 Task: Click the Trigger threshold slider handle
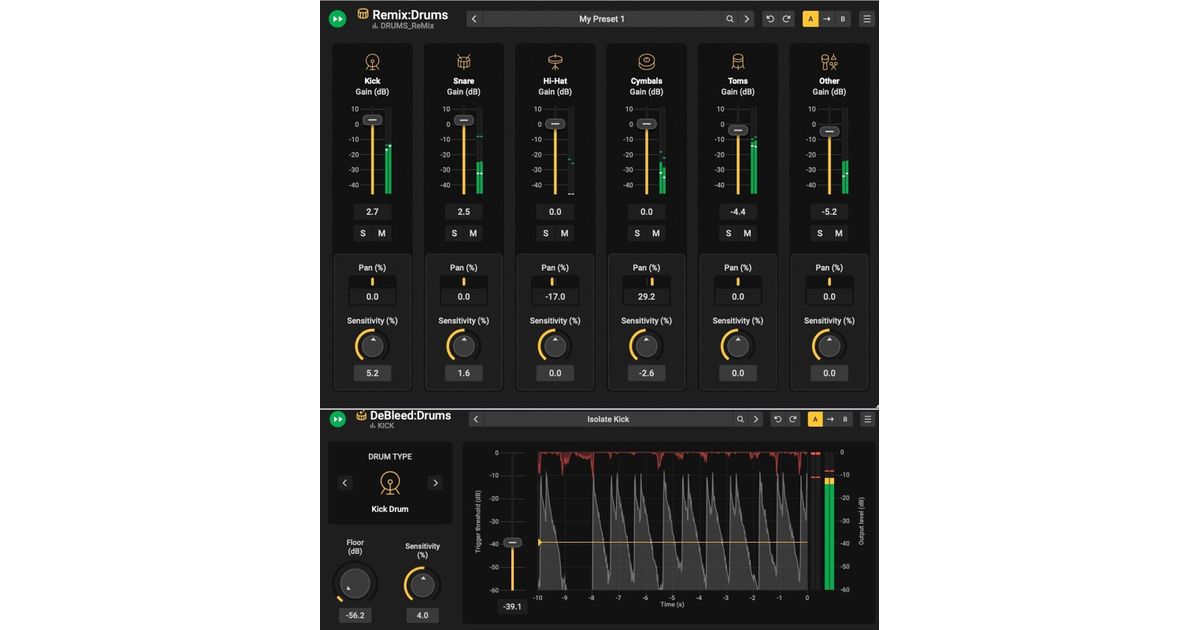(x=512, y=542)
